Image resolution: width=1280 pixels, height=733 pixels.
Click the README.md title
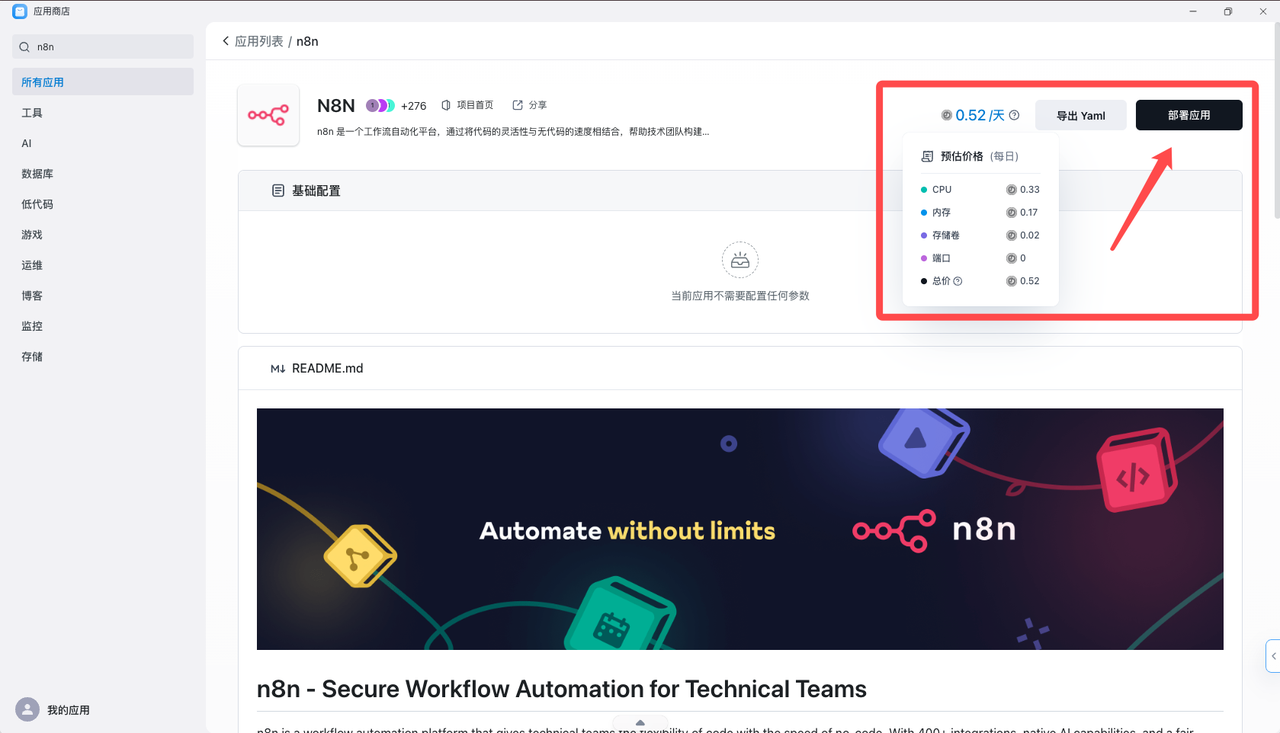coord(327,368)
